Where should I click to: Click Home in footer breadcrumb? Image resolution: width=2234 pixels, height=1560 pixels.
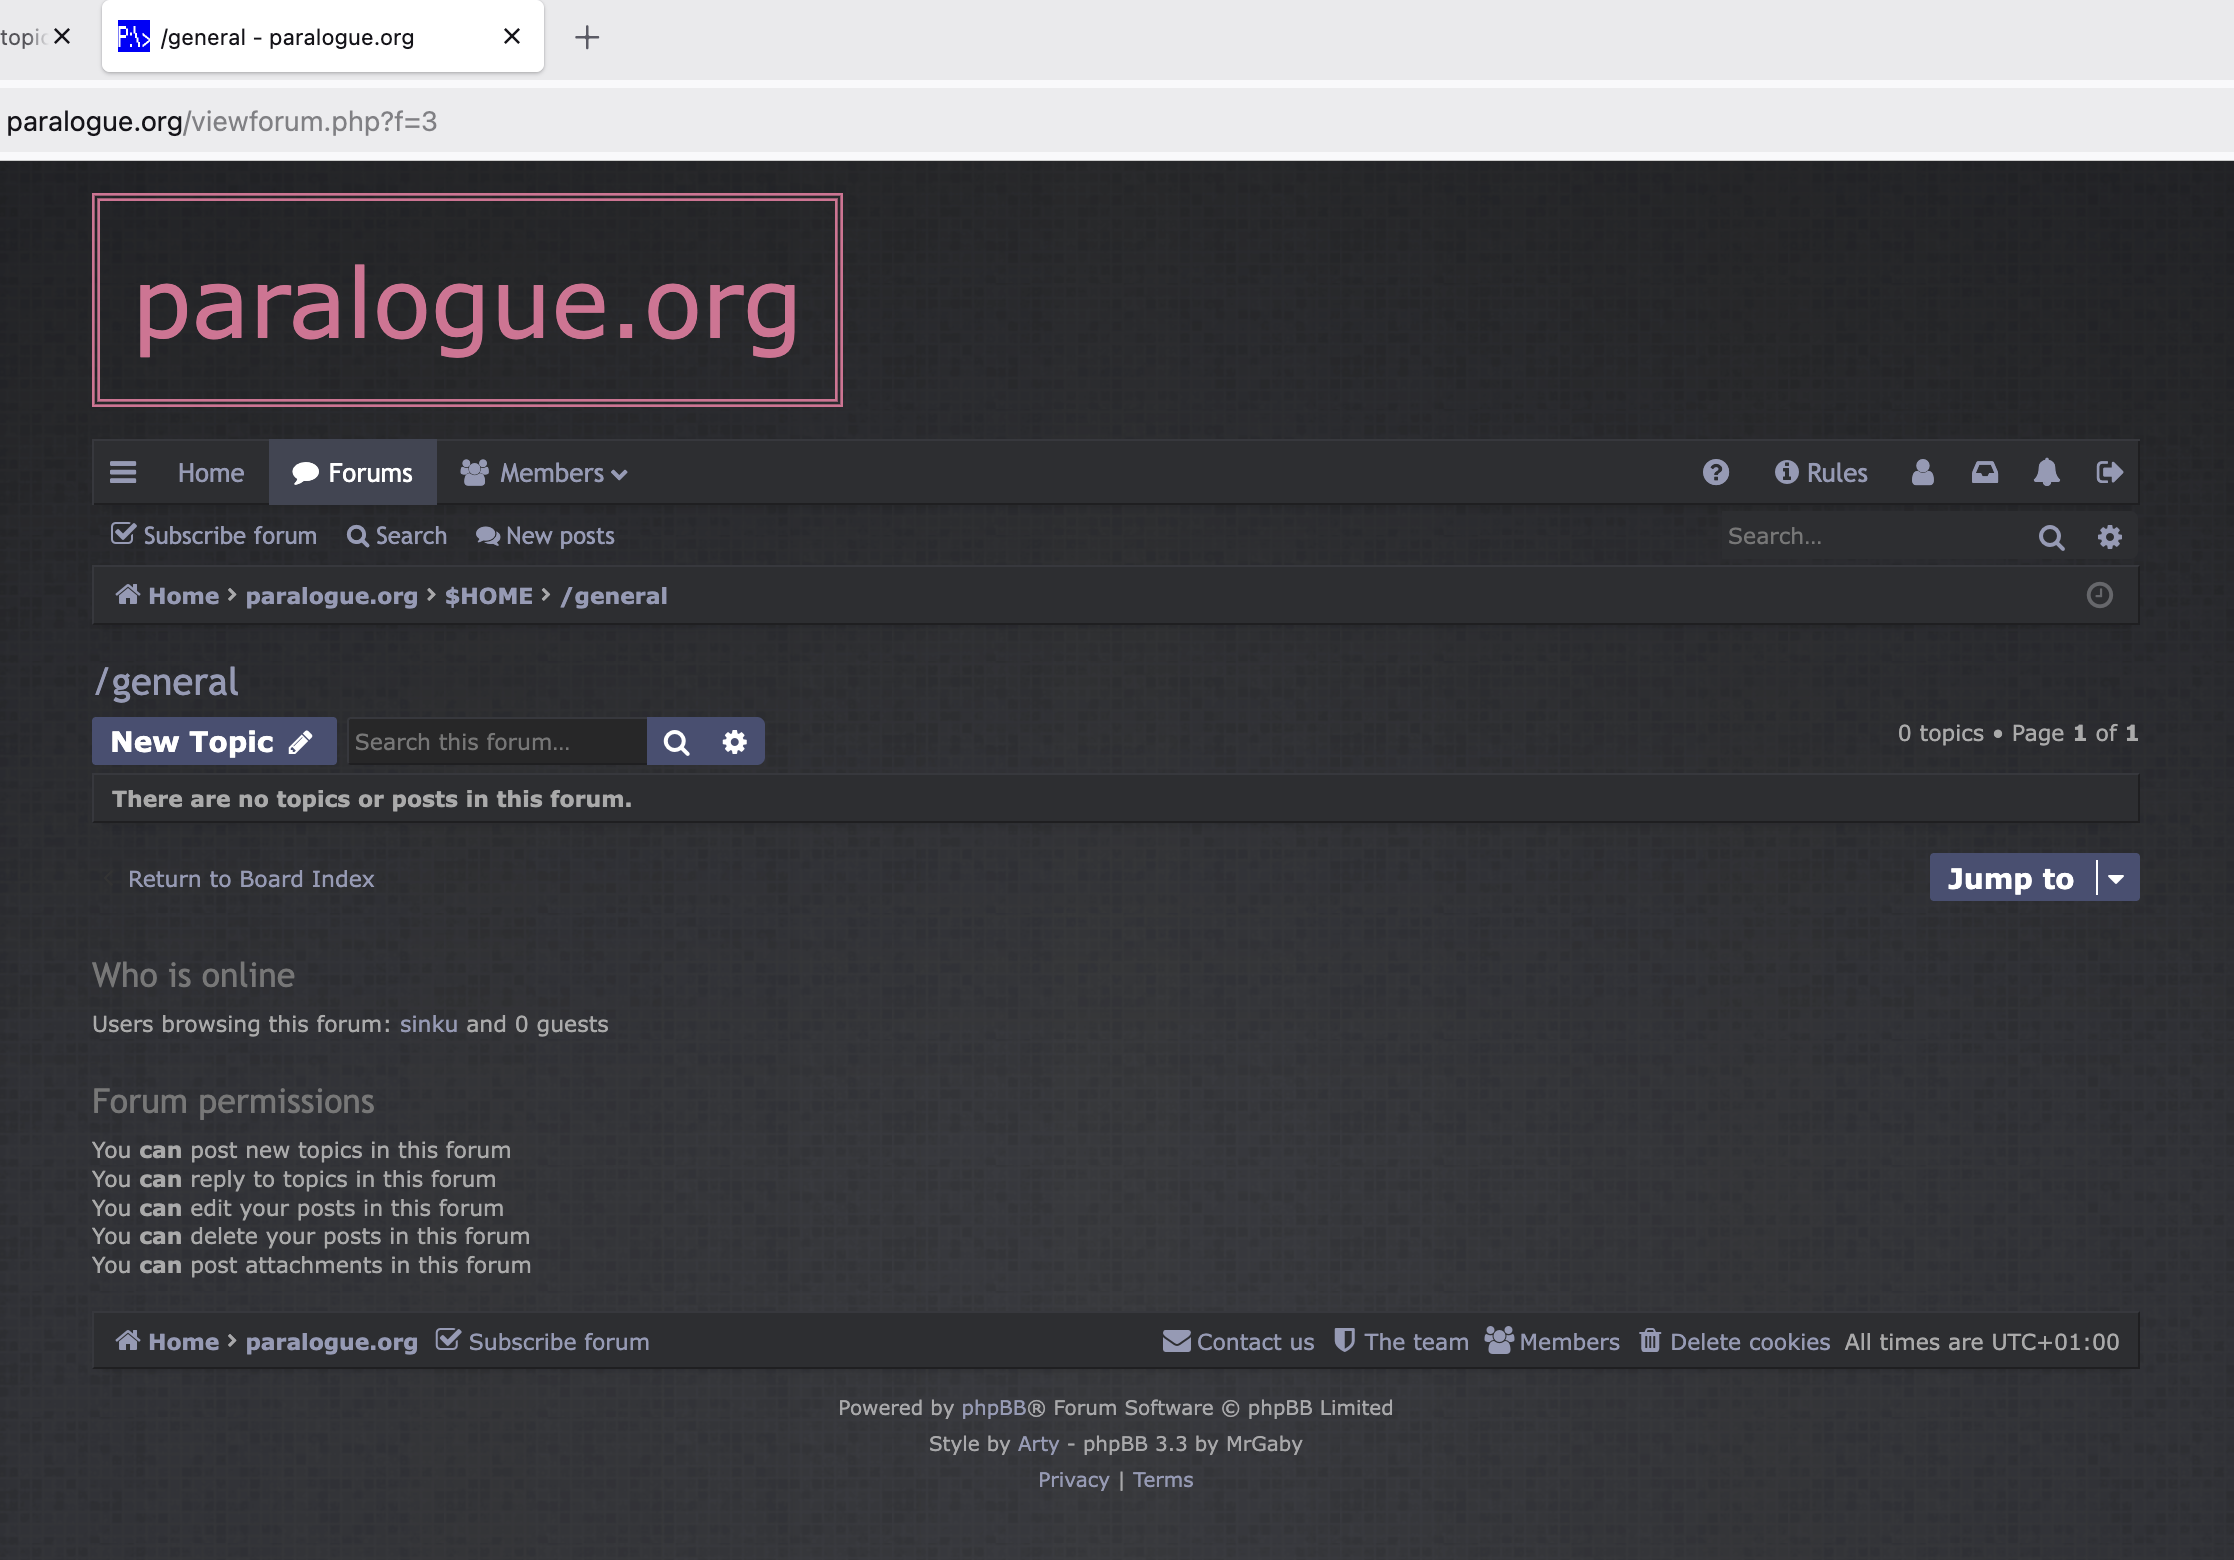(x=168, y=1342)
